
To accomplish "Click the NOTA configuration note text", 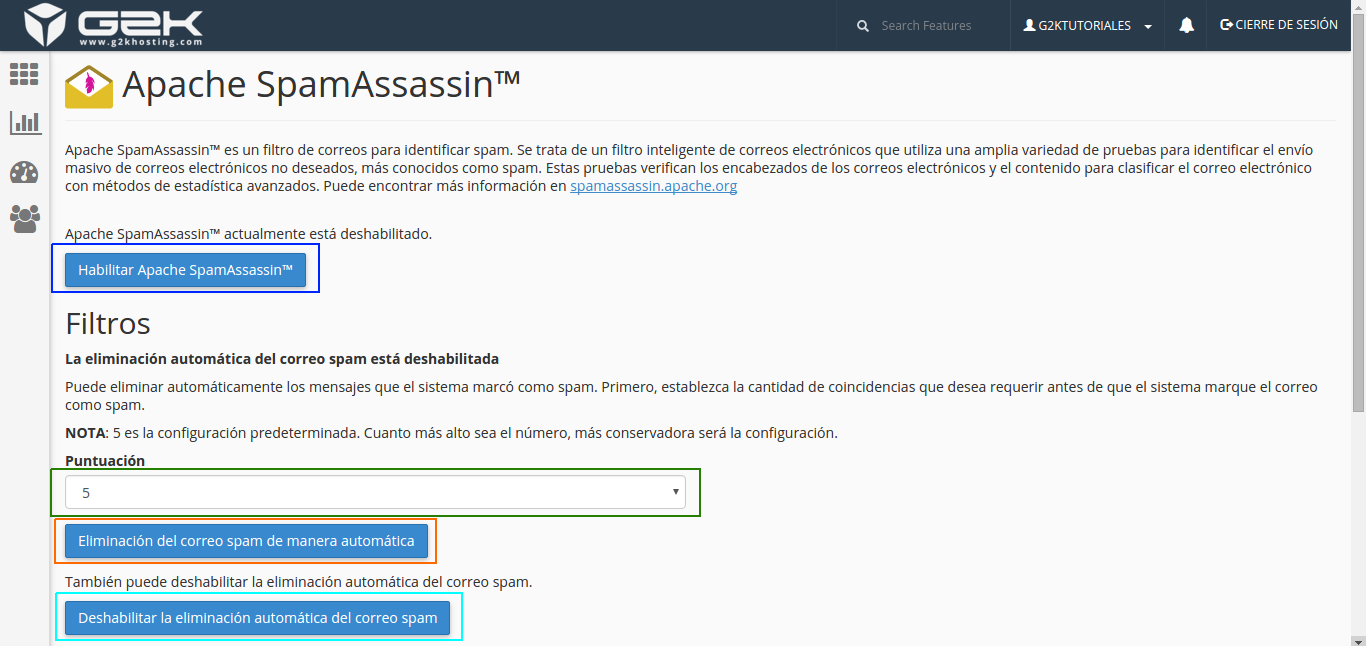I will (451, 433).
